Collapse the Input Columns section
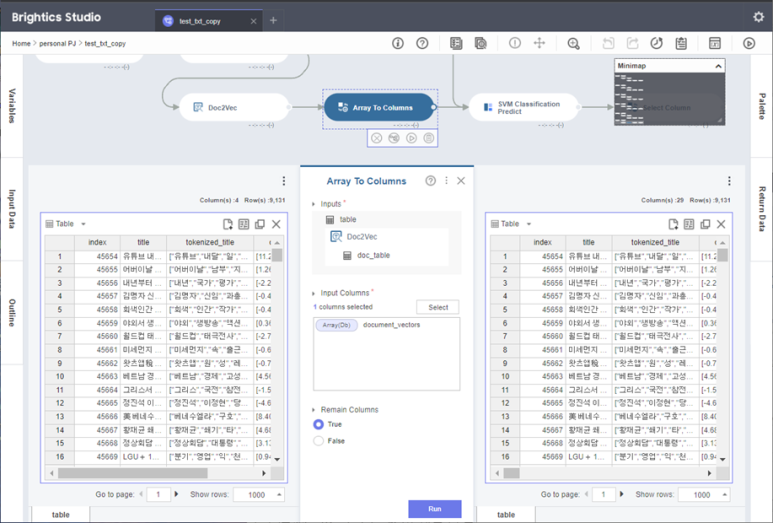This screenshot has height=523, width=773. pos(314,293)
